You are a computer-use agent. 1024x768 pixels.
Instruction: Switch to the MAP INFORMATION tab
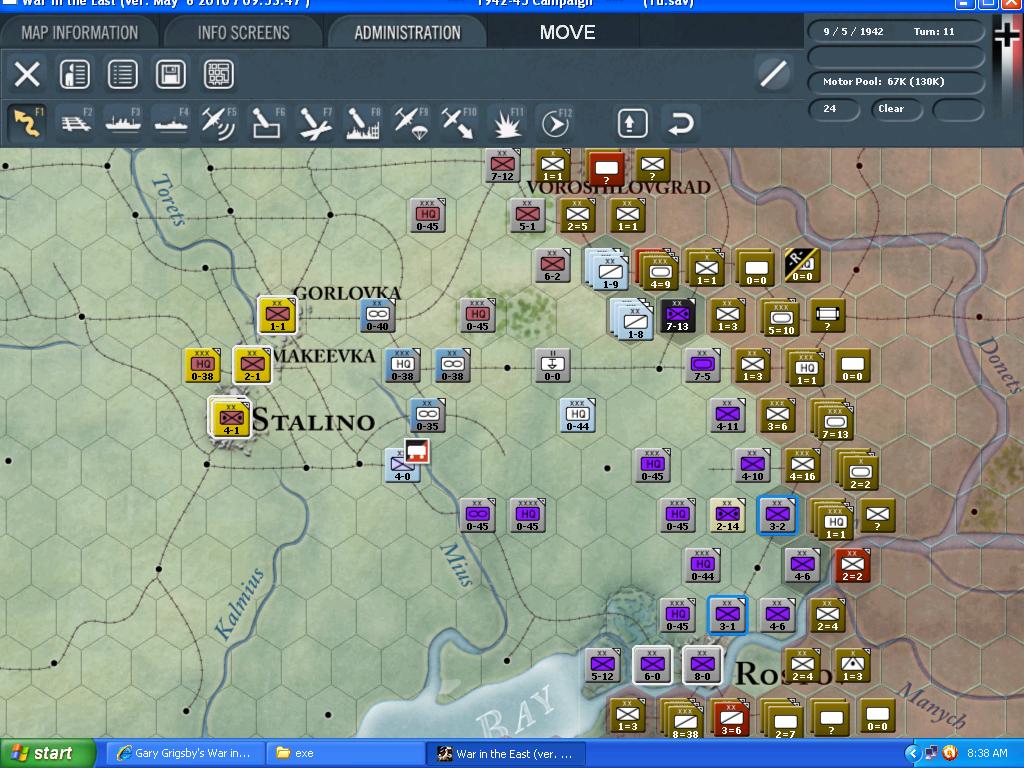[79, 33]
